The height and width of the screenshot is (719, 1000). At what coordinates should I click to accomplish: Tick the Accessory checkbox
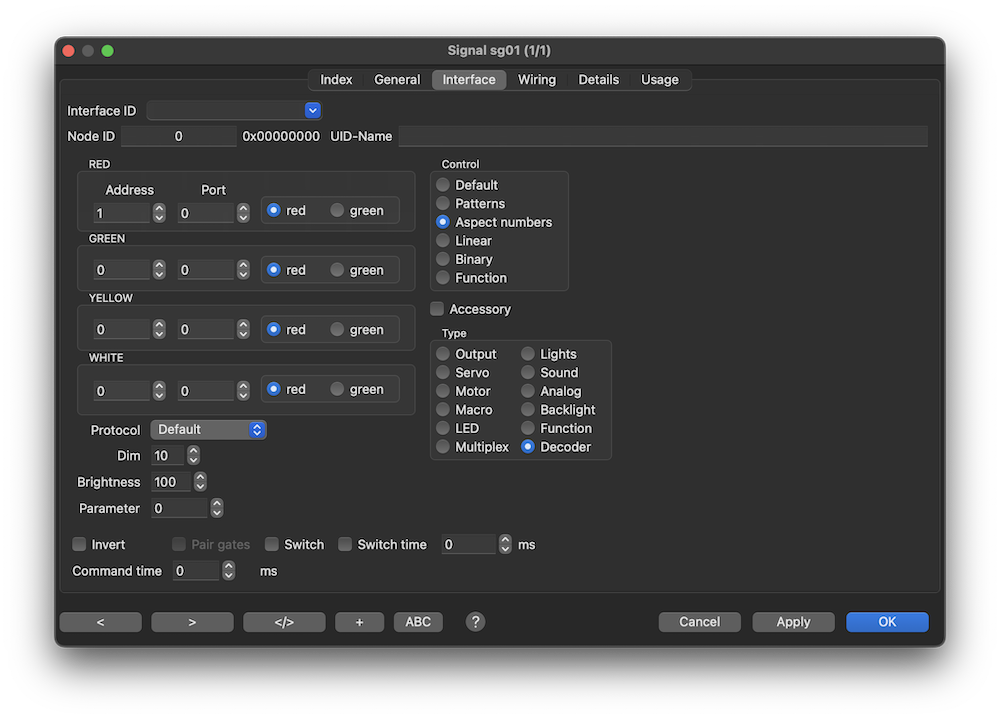coord(437,310)
